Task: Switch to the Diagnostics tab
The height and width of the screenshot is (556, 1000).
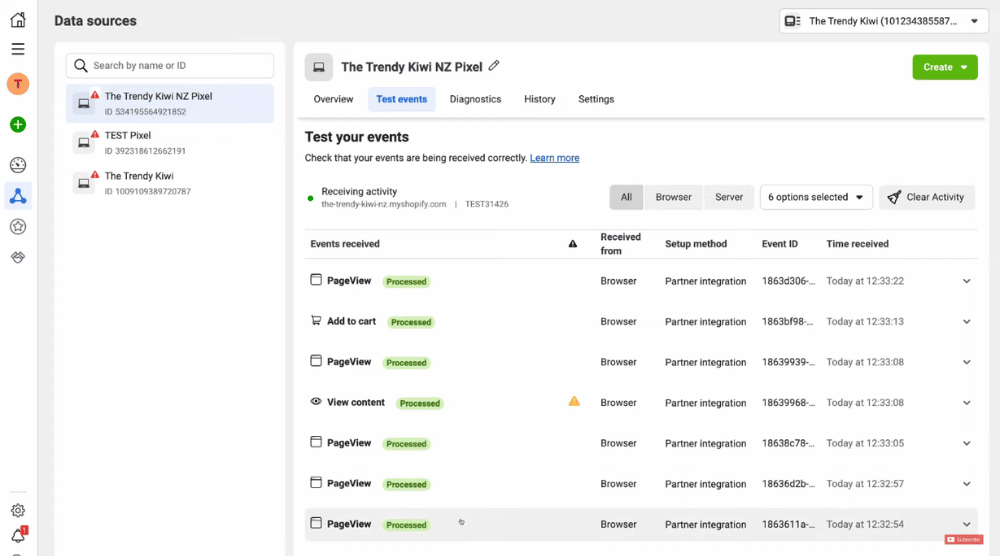Action: (475, 99)
